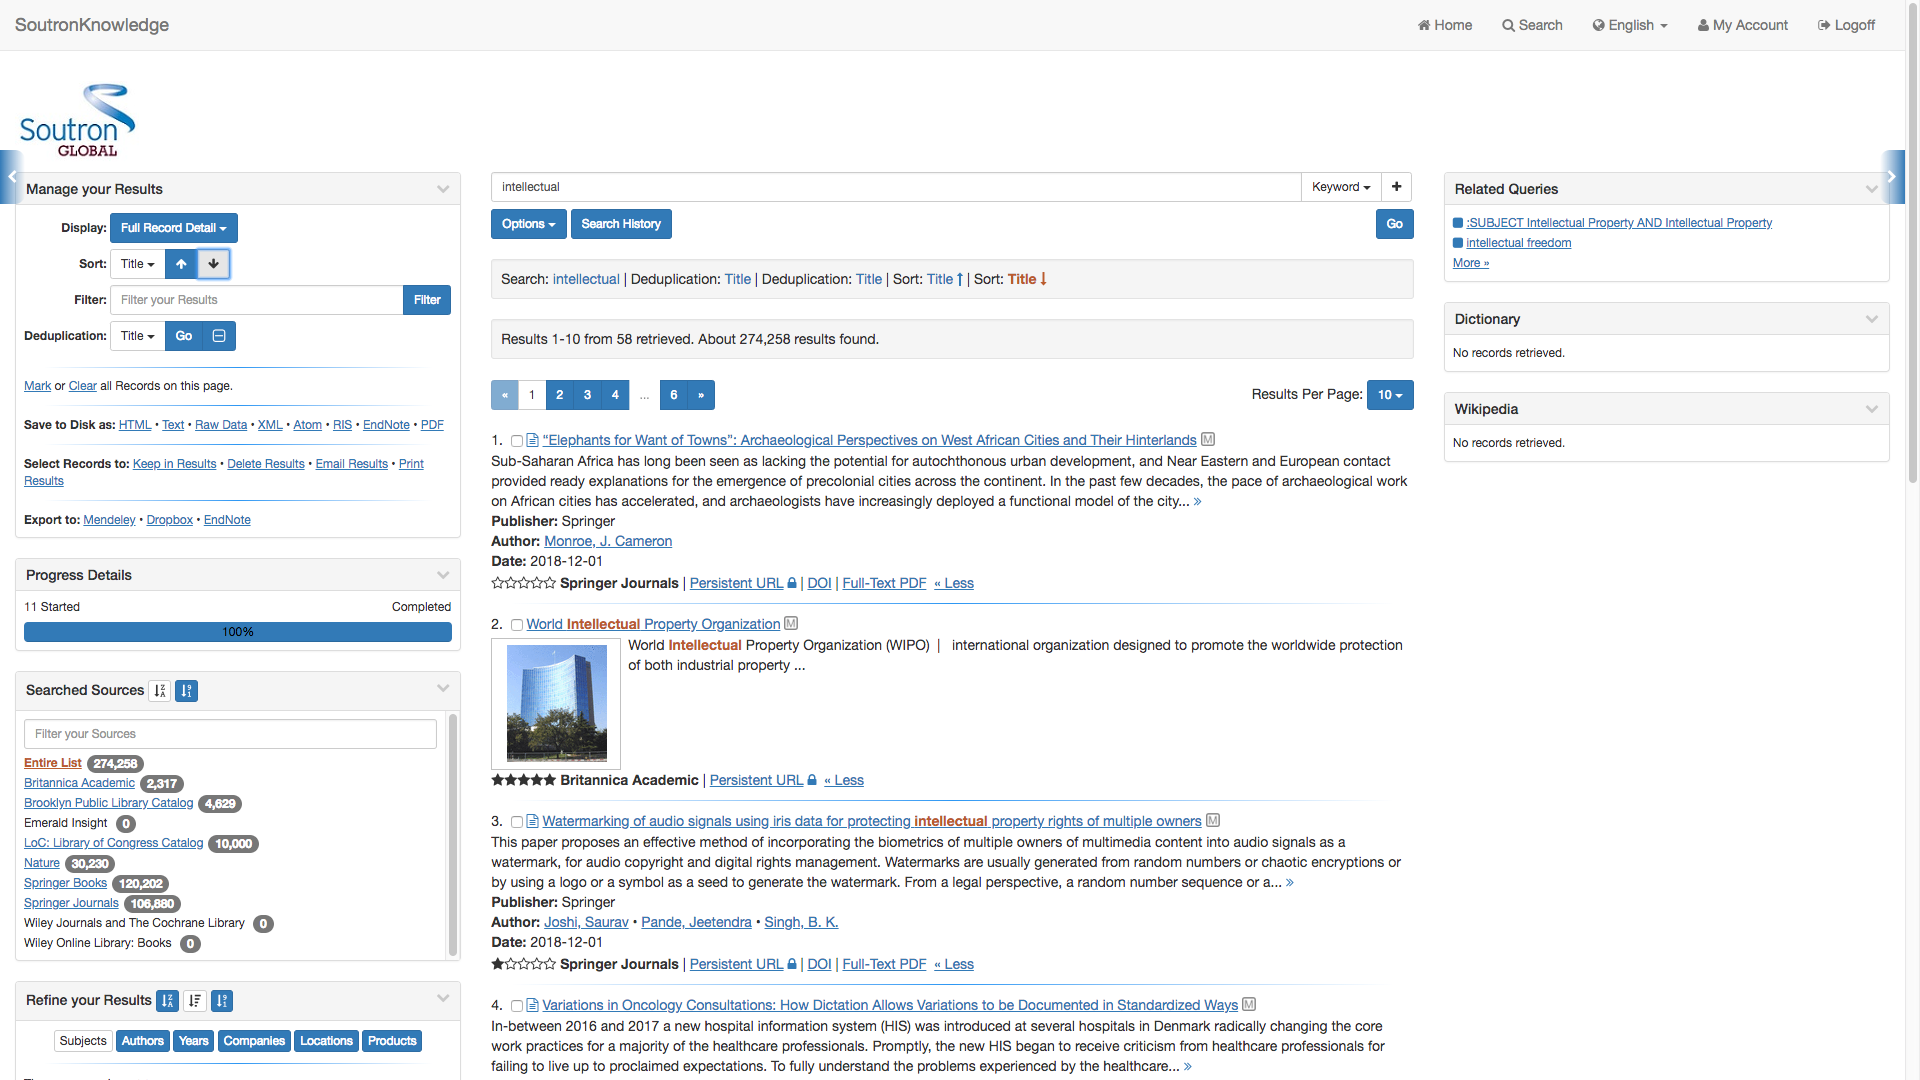Viewport: 1920px width, 1080px height.
Task: Click the document icon before Elephants title
Action: (x=532, y=440)
